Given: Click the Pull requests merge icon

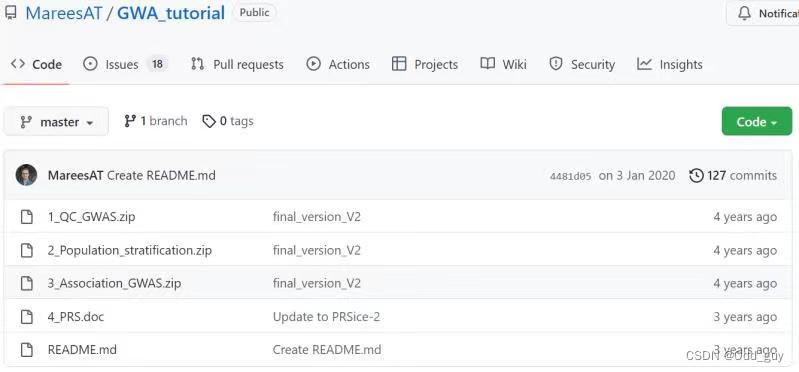Looking at the screenshot, I should 197,64.
